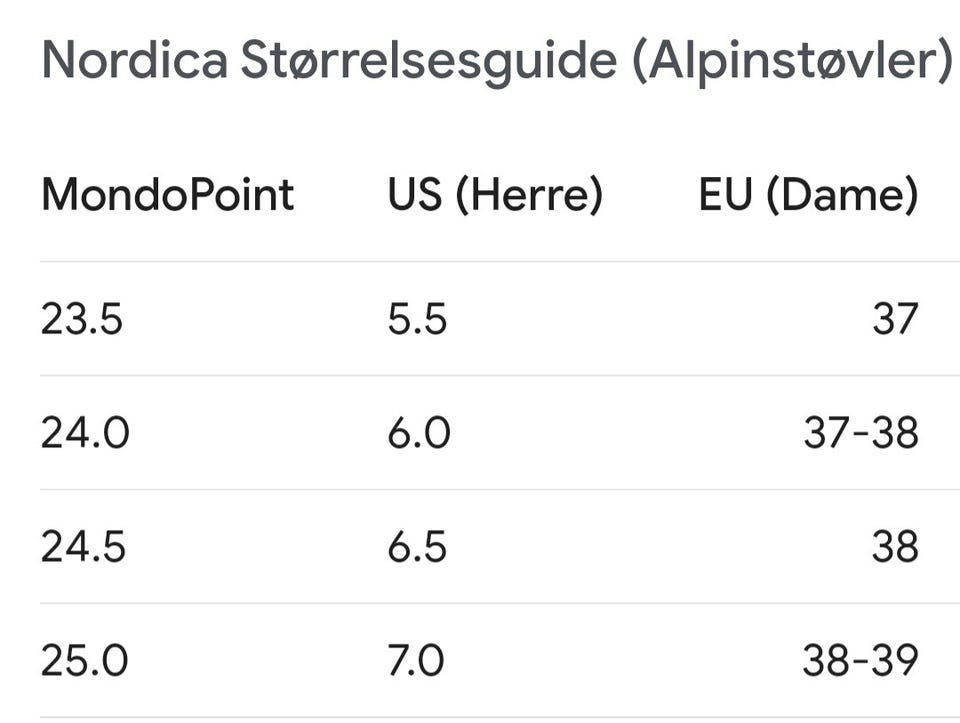Click the US size 6.0 cell
The image size is (960, 723).
click(419, 434)
